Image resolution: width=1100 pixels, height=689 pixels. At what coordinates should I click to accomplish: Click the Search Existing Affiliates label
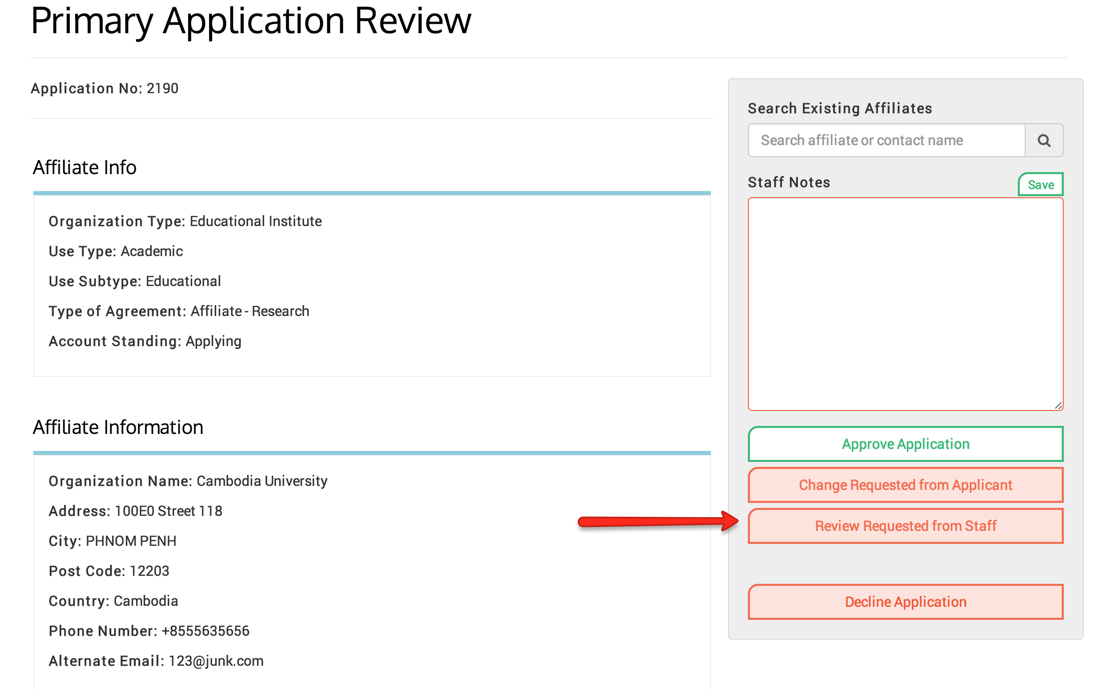pos(840,109)
